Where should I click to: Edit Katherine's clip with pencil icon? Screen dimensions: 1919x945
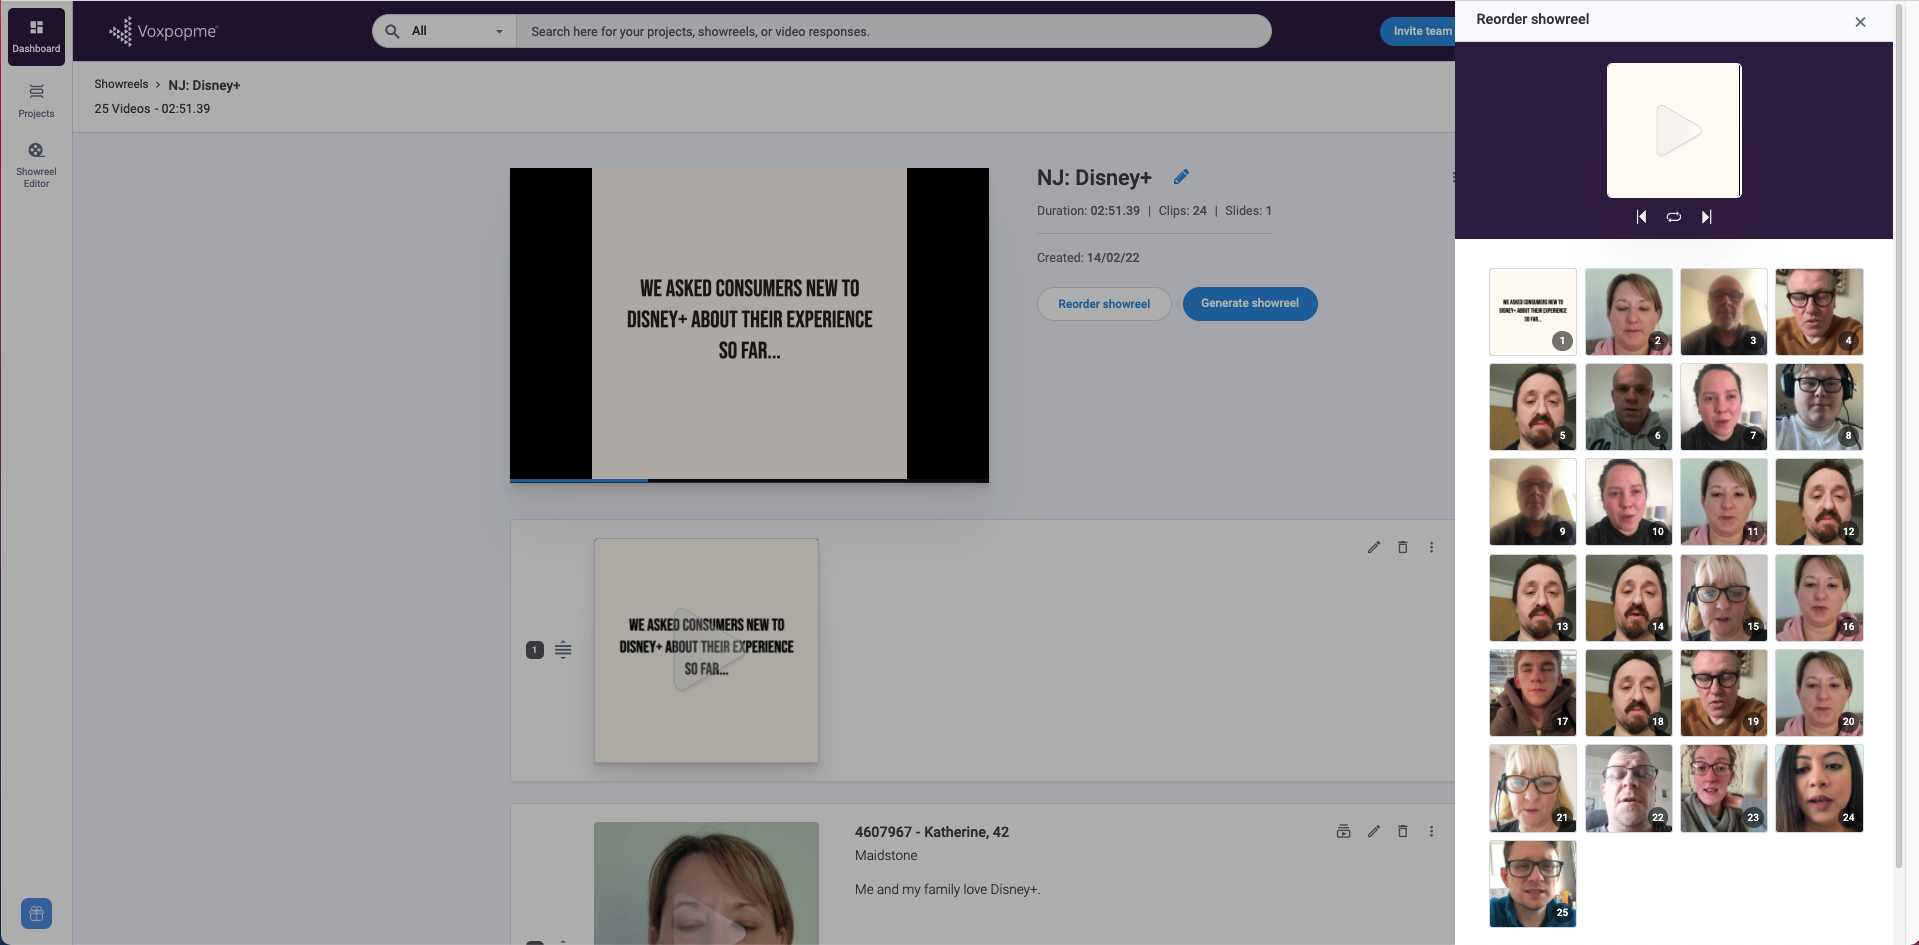click(x=1374, y=831)
